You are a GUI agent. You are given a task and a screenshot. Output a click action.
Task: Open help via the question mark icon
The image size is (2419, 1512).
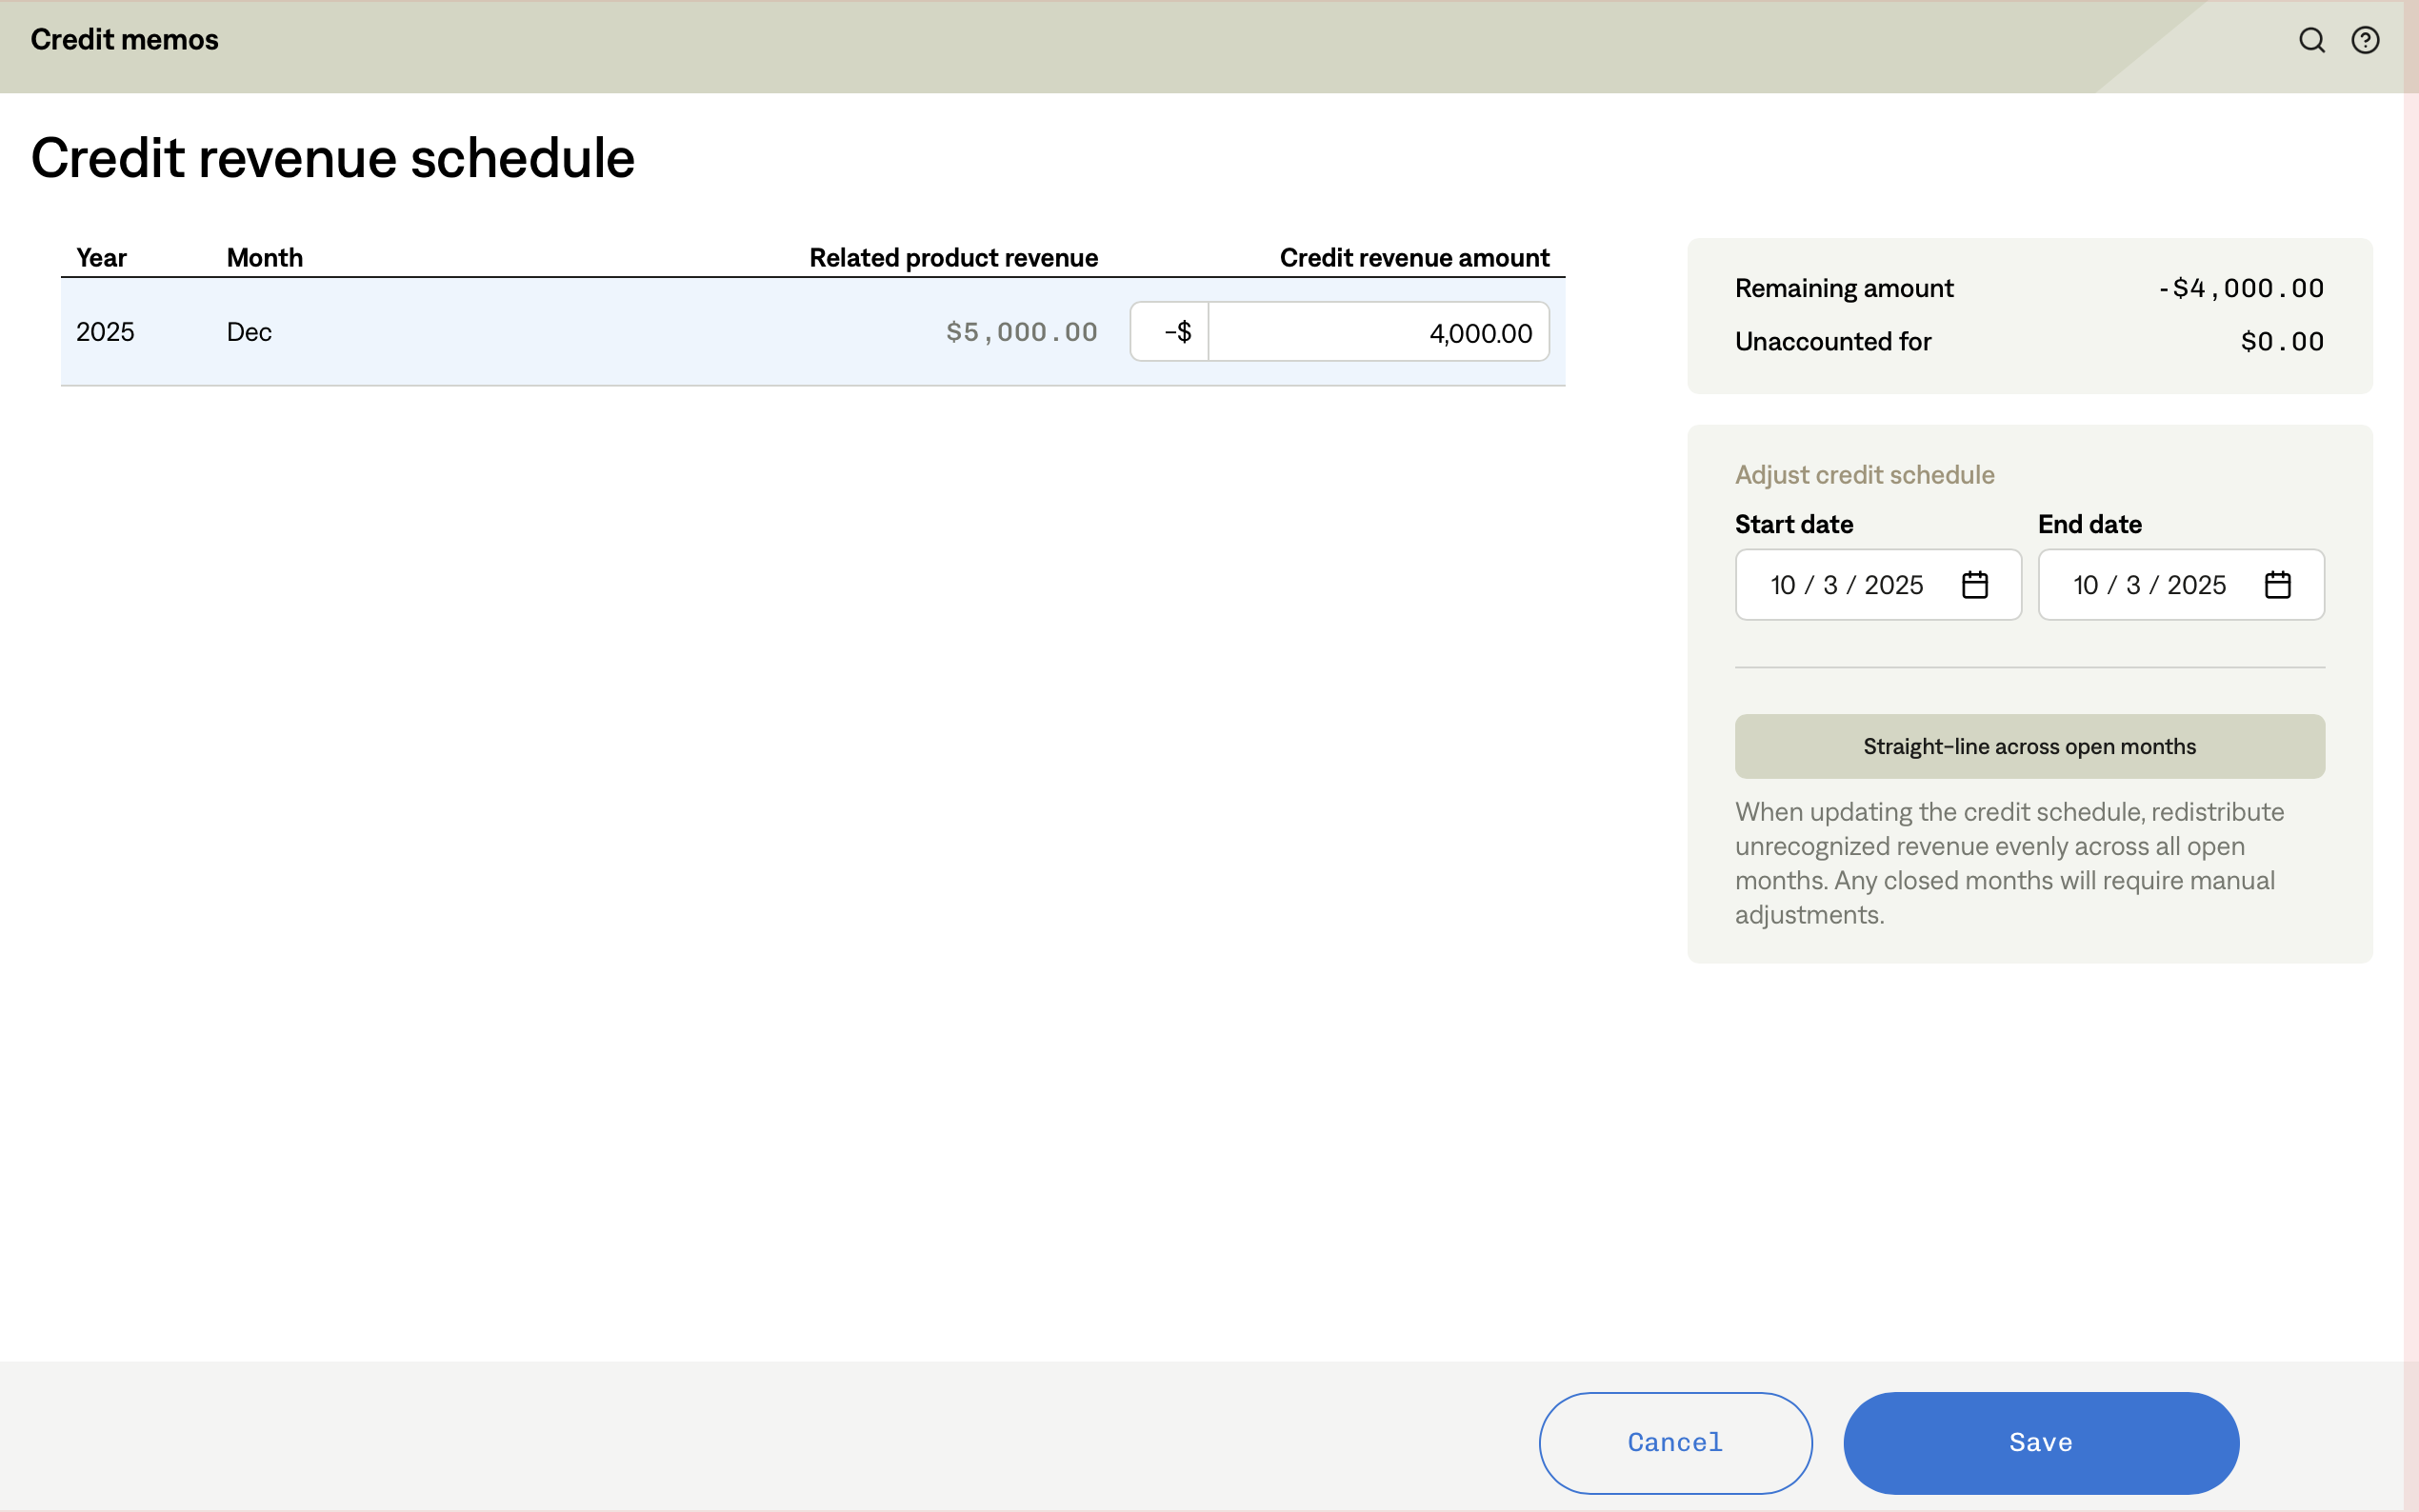(x=2367, y=40)
